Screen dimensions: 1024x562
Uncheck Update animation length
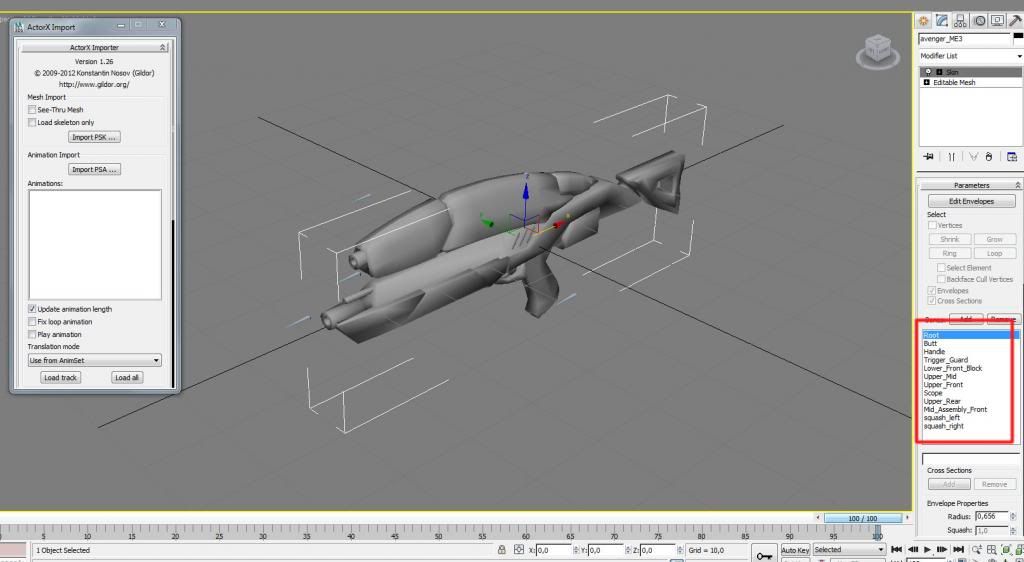coord(32,309)
